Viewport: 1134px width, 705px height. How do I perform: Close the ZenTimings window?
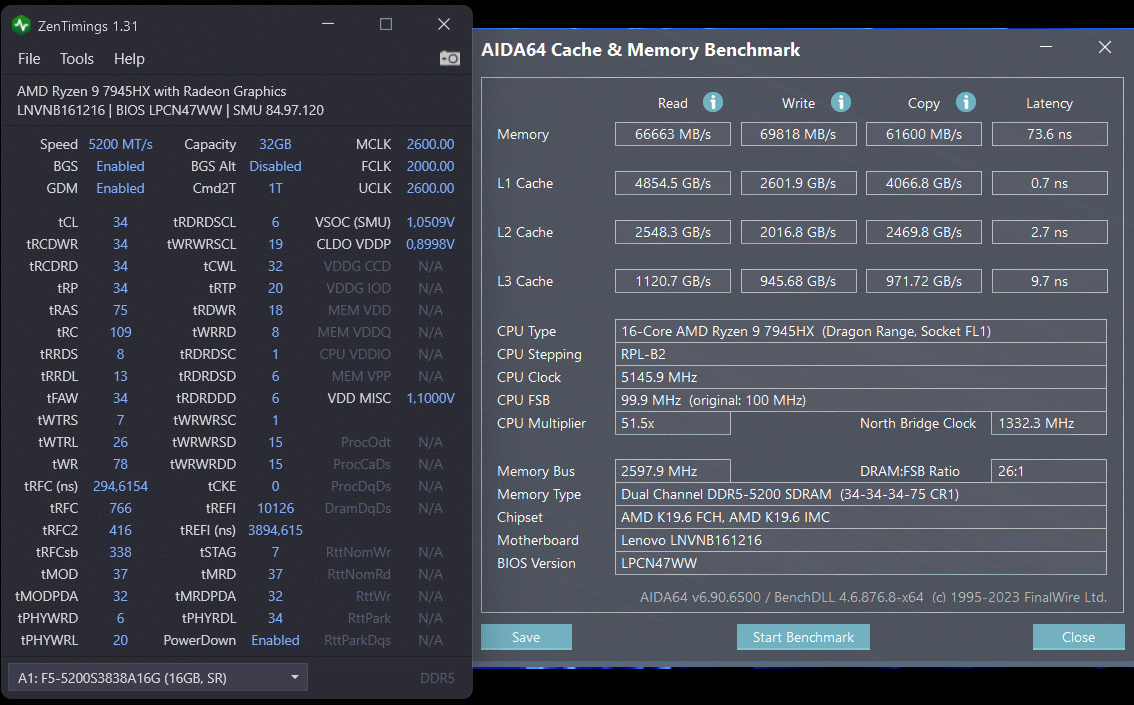click(444, 24)
